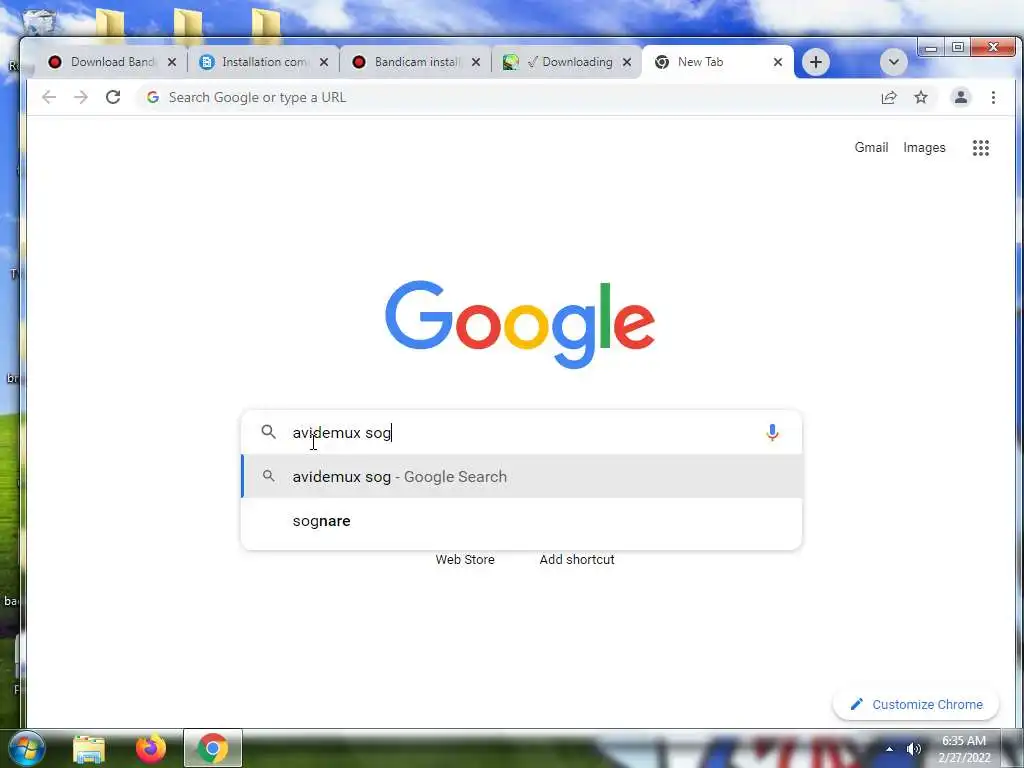The height and width of the screenshot is (768, 1024).
Task: Show hidden system tray icons
Action: tap(889, 749)
